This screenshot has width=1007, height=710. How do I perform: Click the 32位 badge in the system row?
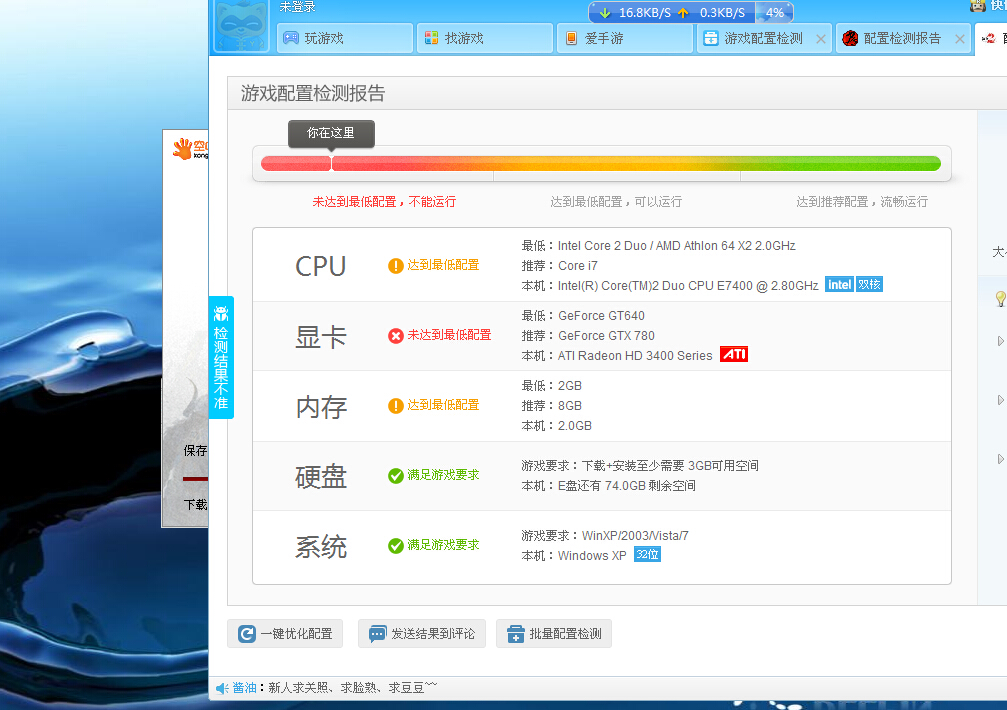[647, 554]
